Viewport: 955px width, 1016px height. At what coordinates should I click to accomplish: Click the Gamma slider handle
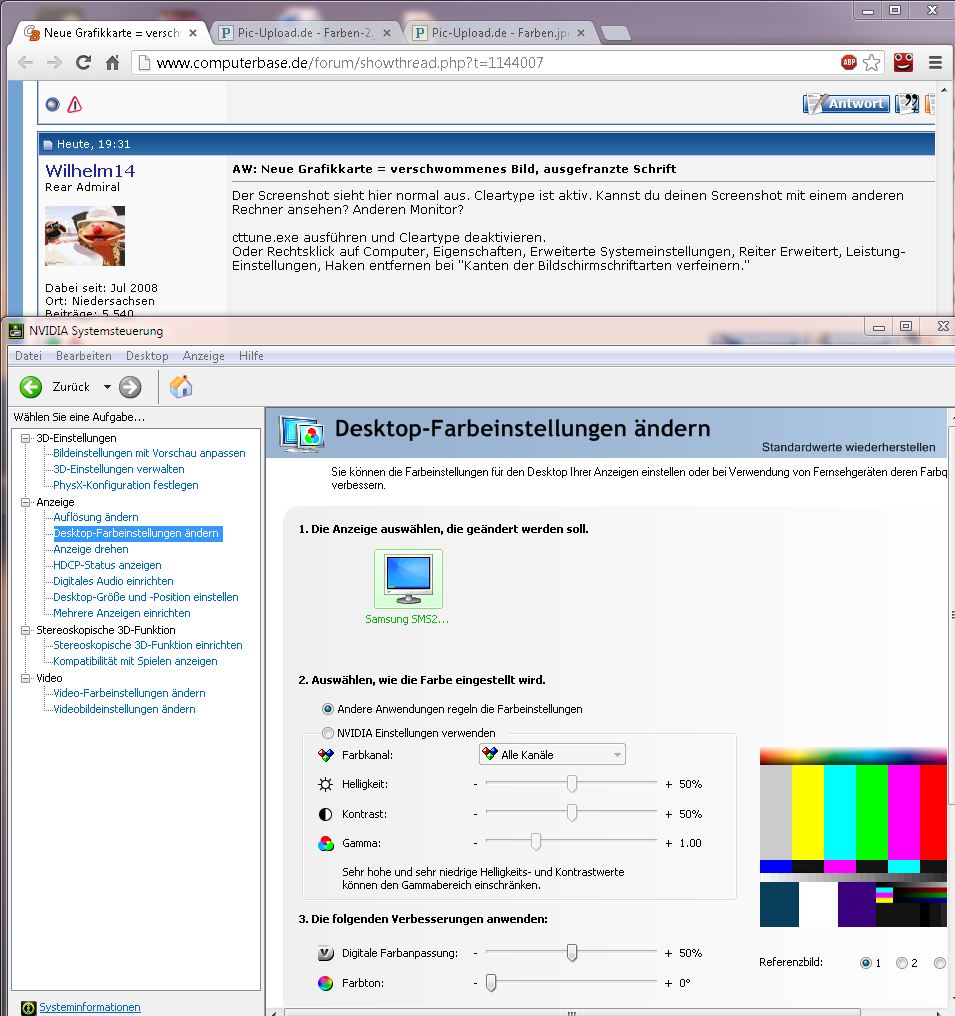[536, 842]
